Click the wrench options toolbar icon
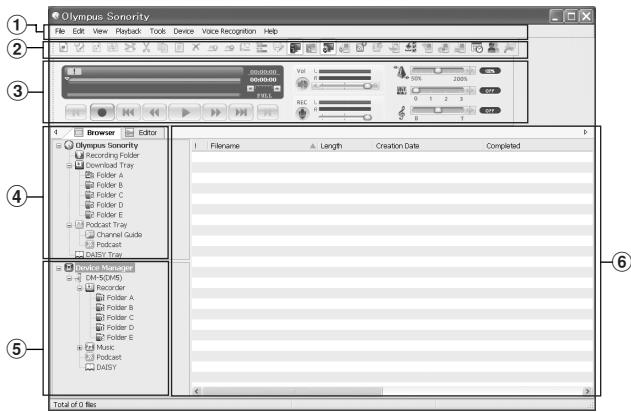The height and width of the screenshot is (412, 631). [509, 48]
